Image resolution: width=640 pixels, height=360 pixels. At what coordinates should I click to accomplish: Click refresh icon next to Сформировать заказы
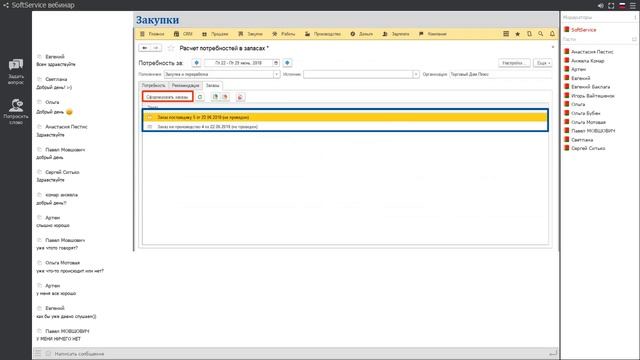(200, 97)
